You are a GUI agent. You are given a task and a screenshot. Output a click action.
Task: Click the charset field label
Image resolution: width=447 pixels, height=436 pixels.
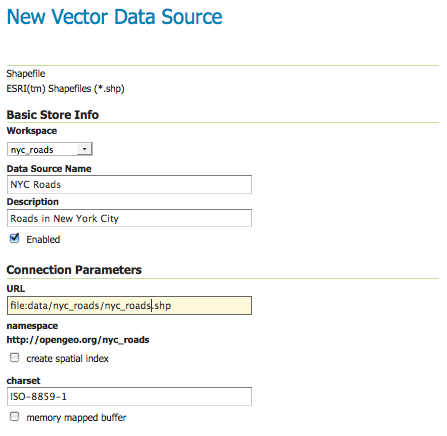click(23, 381)
